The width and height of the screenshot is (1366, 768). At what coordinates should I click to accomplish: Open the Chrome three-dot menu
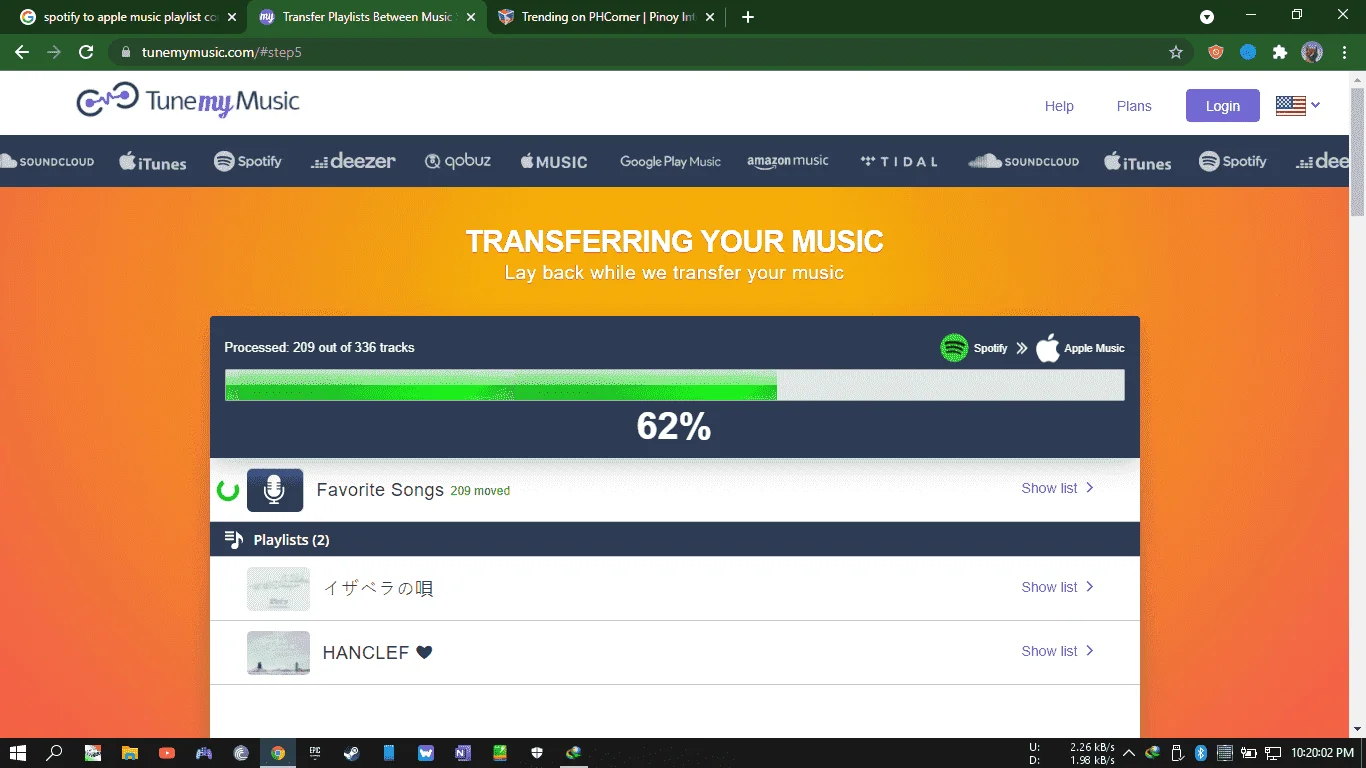(x=1345, y=52)
